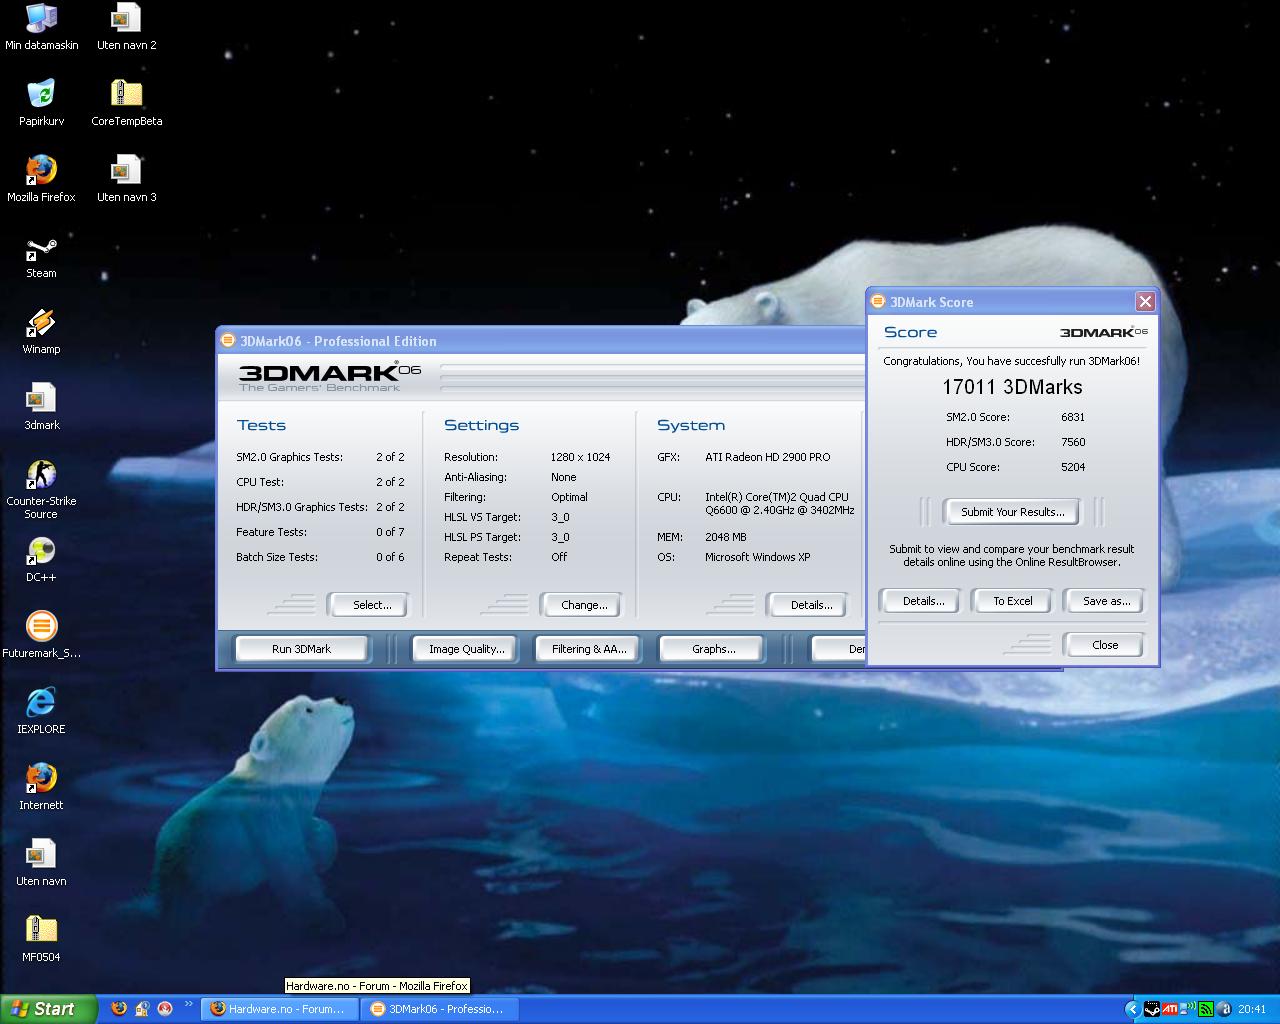
Task: Click Run 3DMark button
Action: pos(301,649)
